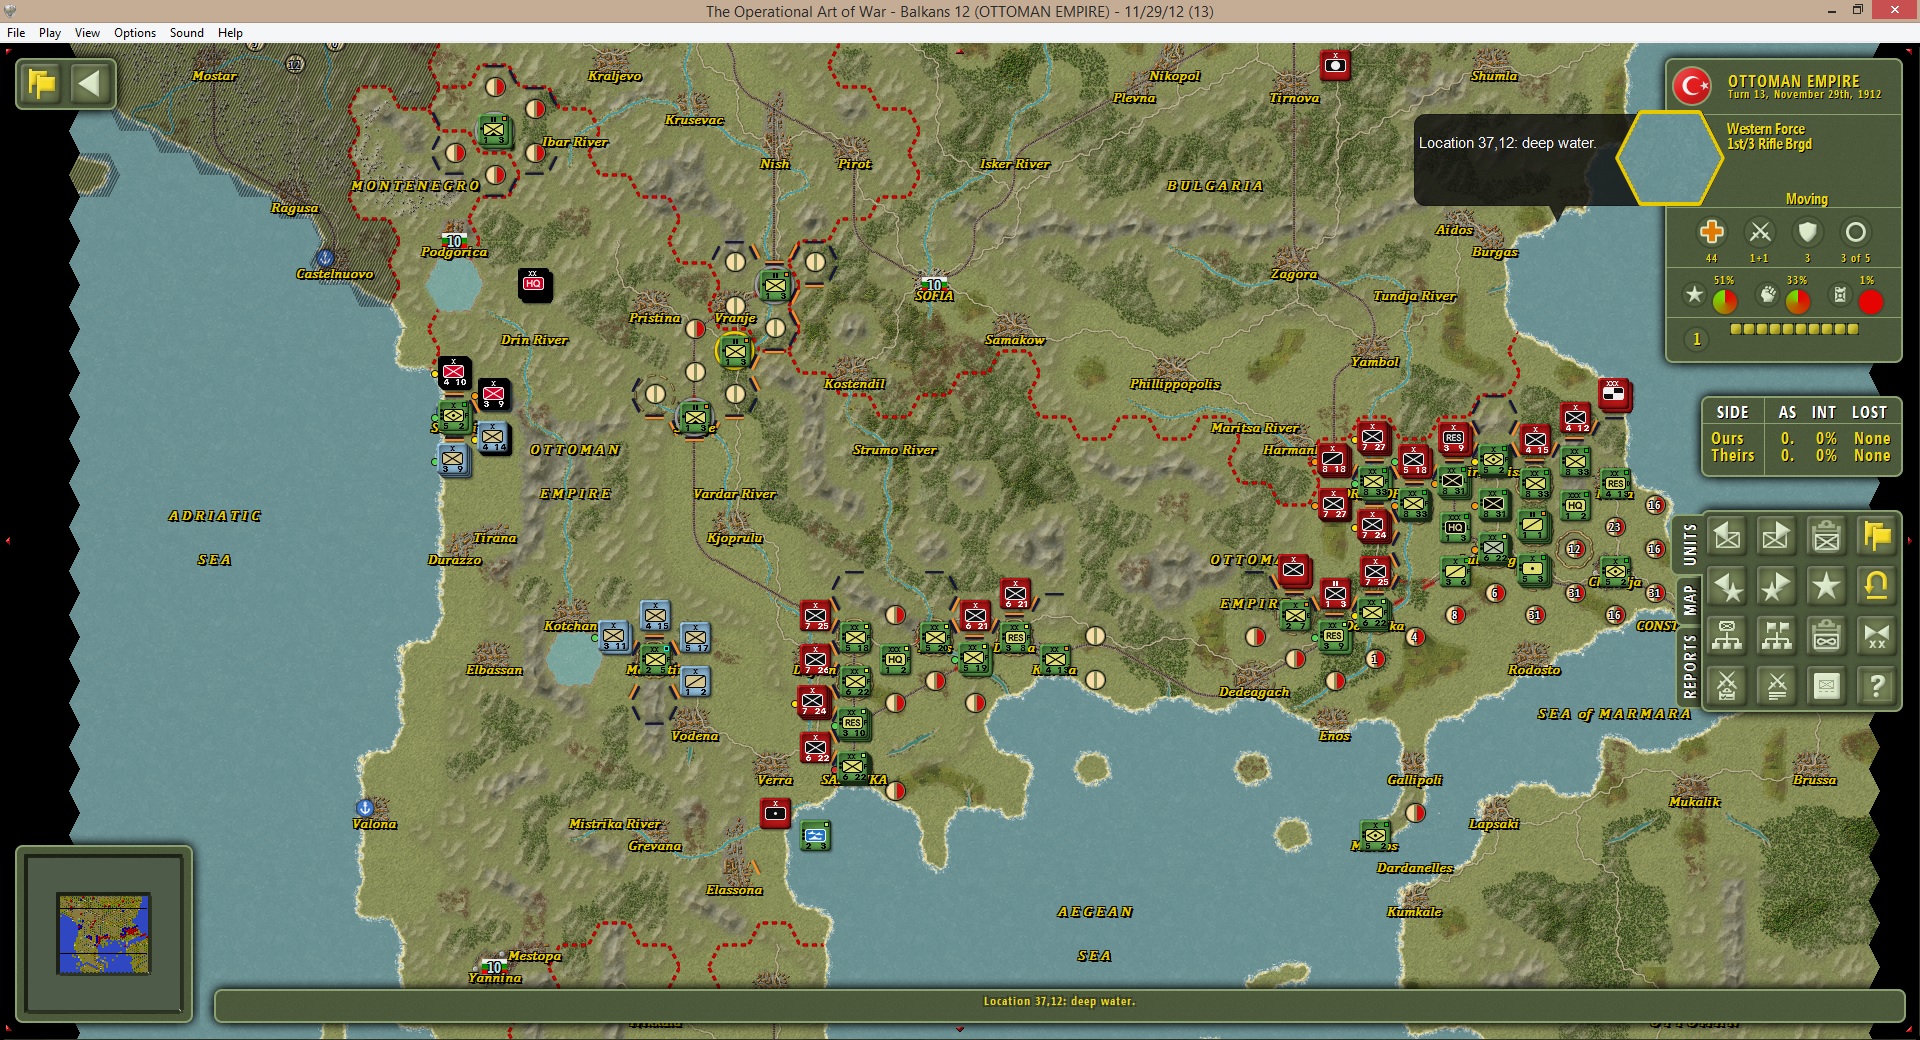Viewport: 1920px width, 1040px height.
Task: Click the star proficiency icon
Action: pos(1694,295)
